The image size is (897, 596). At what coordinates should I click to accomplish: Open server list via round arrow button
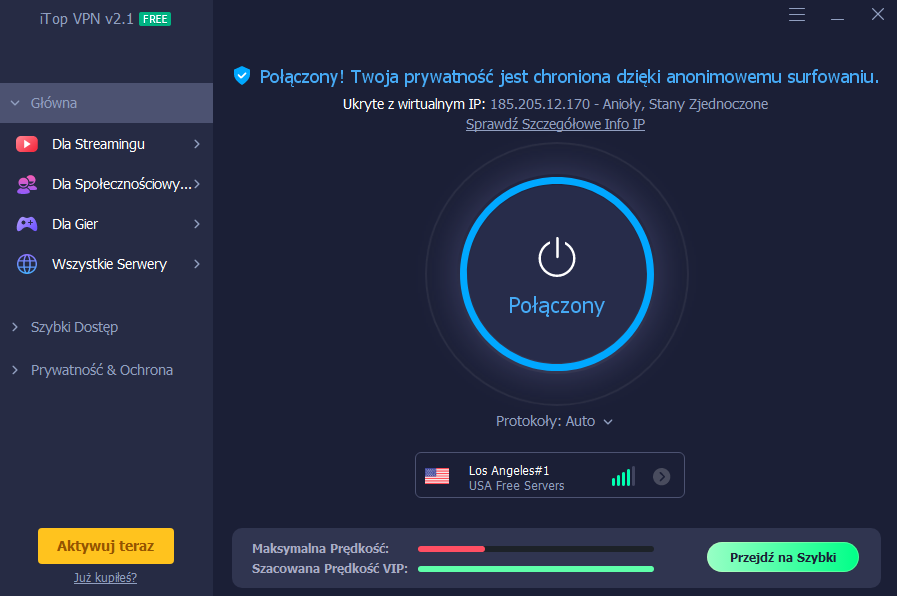coord(661,476)
